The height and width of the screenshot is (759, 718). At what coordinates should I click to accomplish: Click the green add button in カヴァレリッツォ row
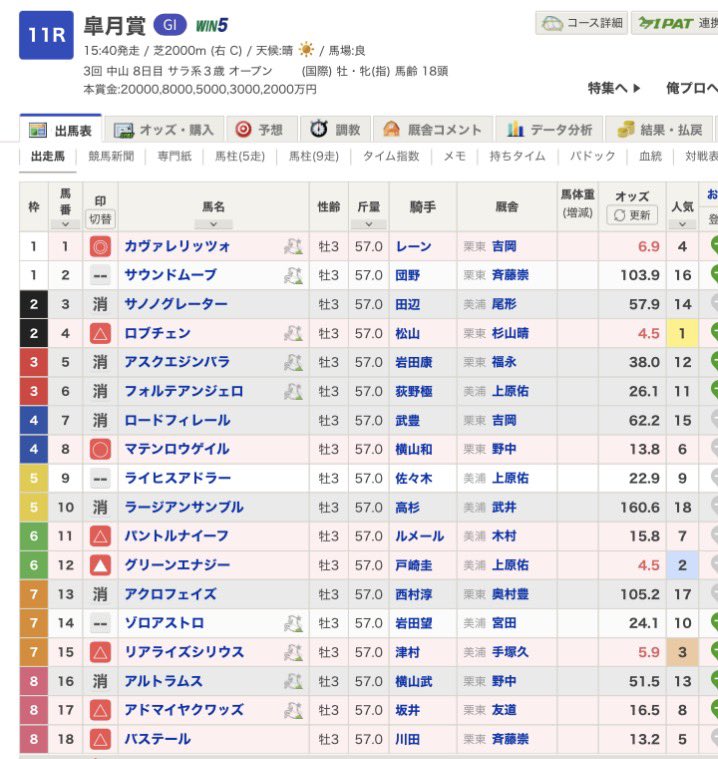point(714,245)
